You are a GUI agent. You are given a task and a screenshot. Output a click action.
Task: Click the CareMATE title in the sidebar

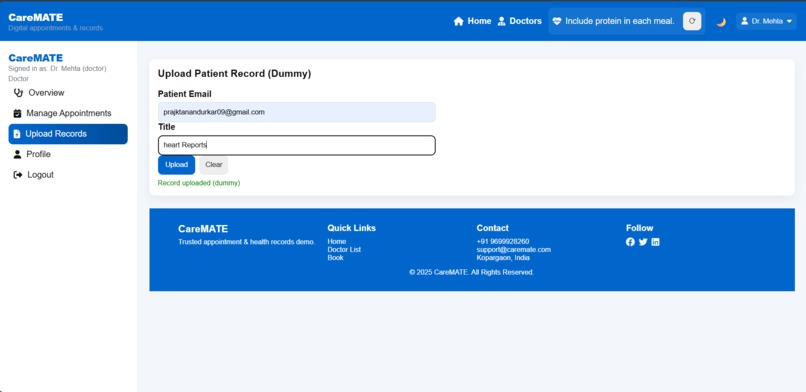point(35,58)
